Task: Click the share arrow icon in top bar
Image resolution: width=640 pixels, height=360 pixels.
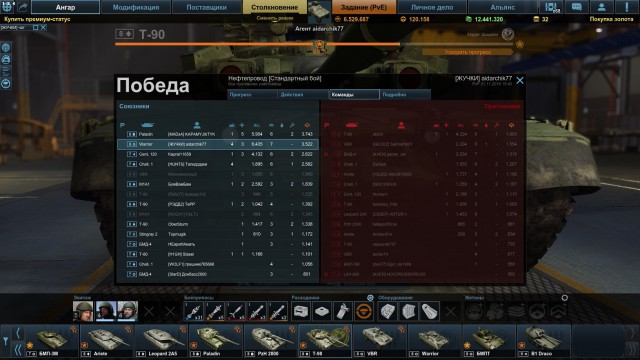Action: [x=22, y=7]
